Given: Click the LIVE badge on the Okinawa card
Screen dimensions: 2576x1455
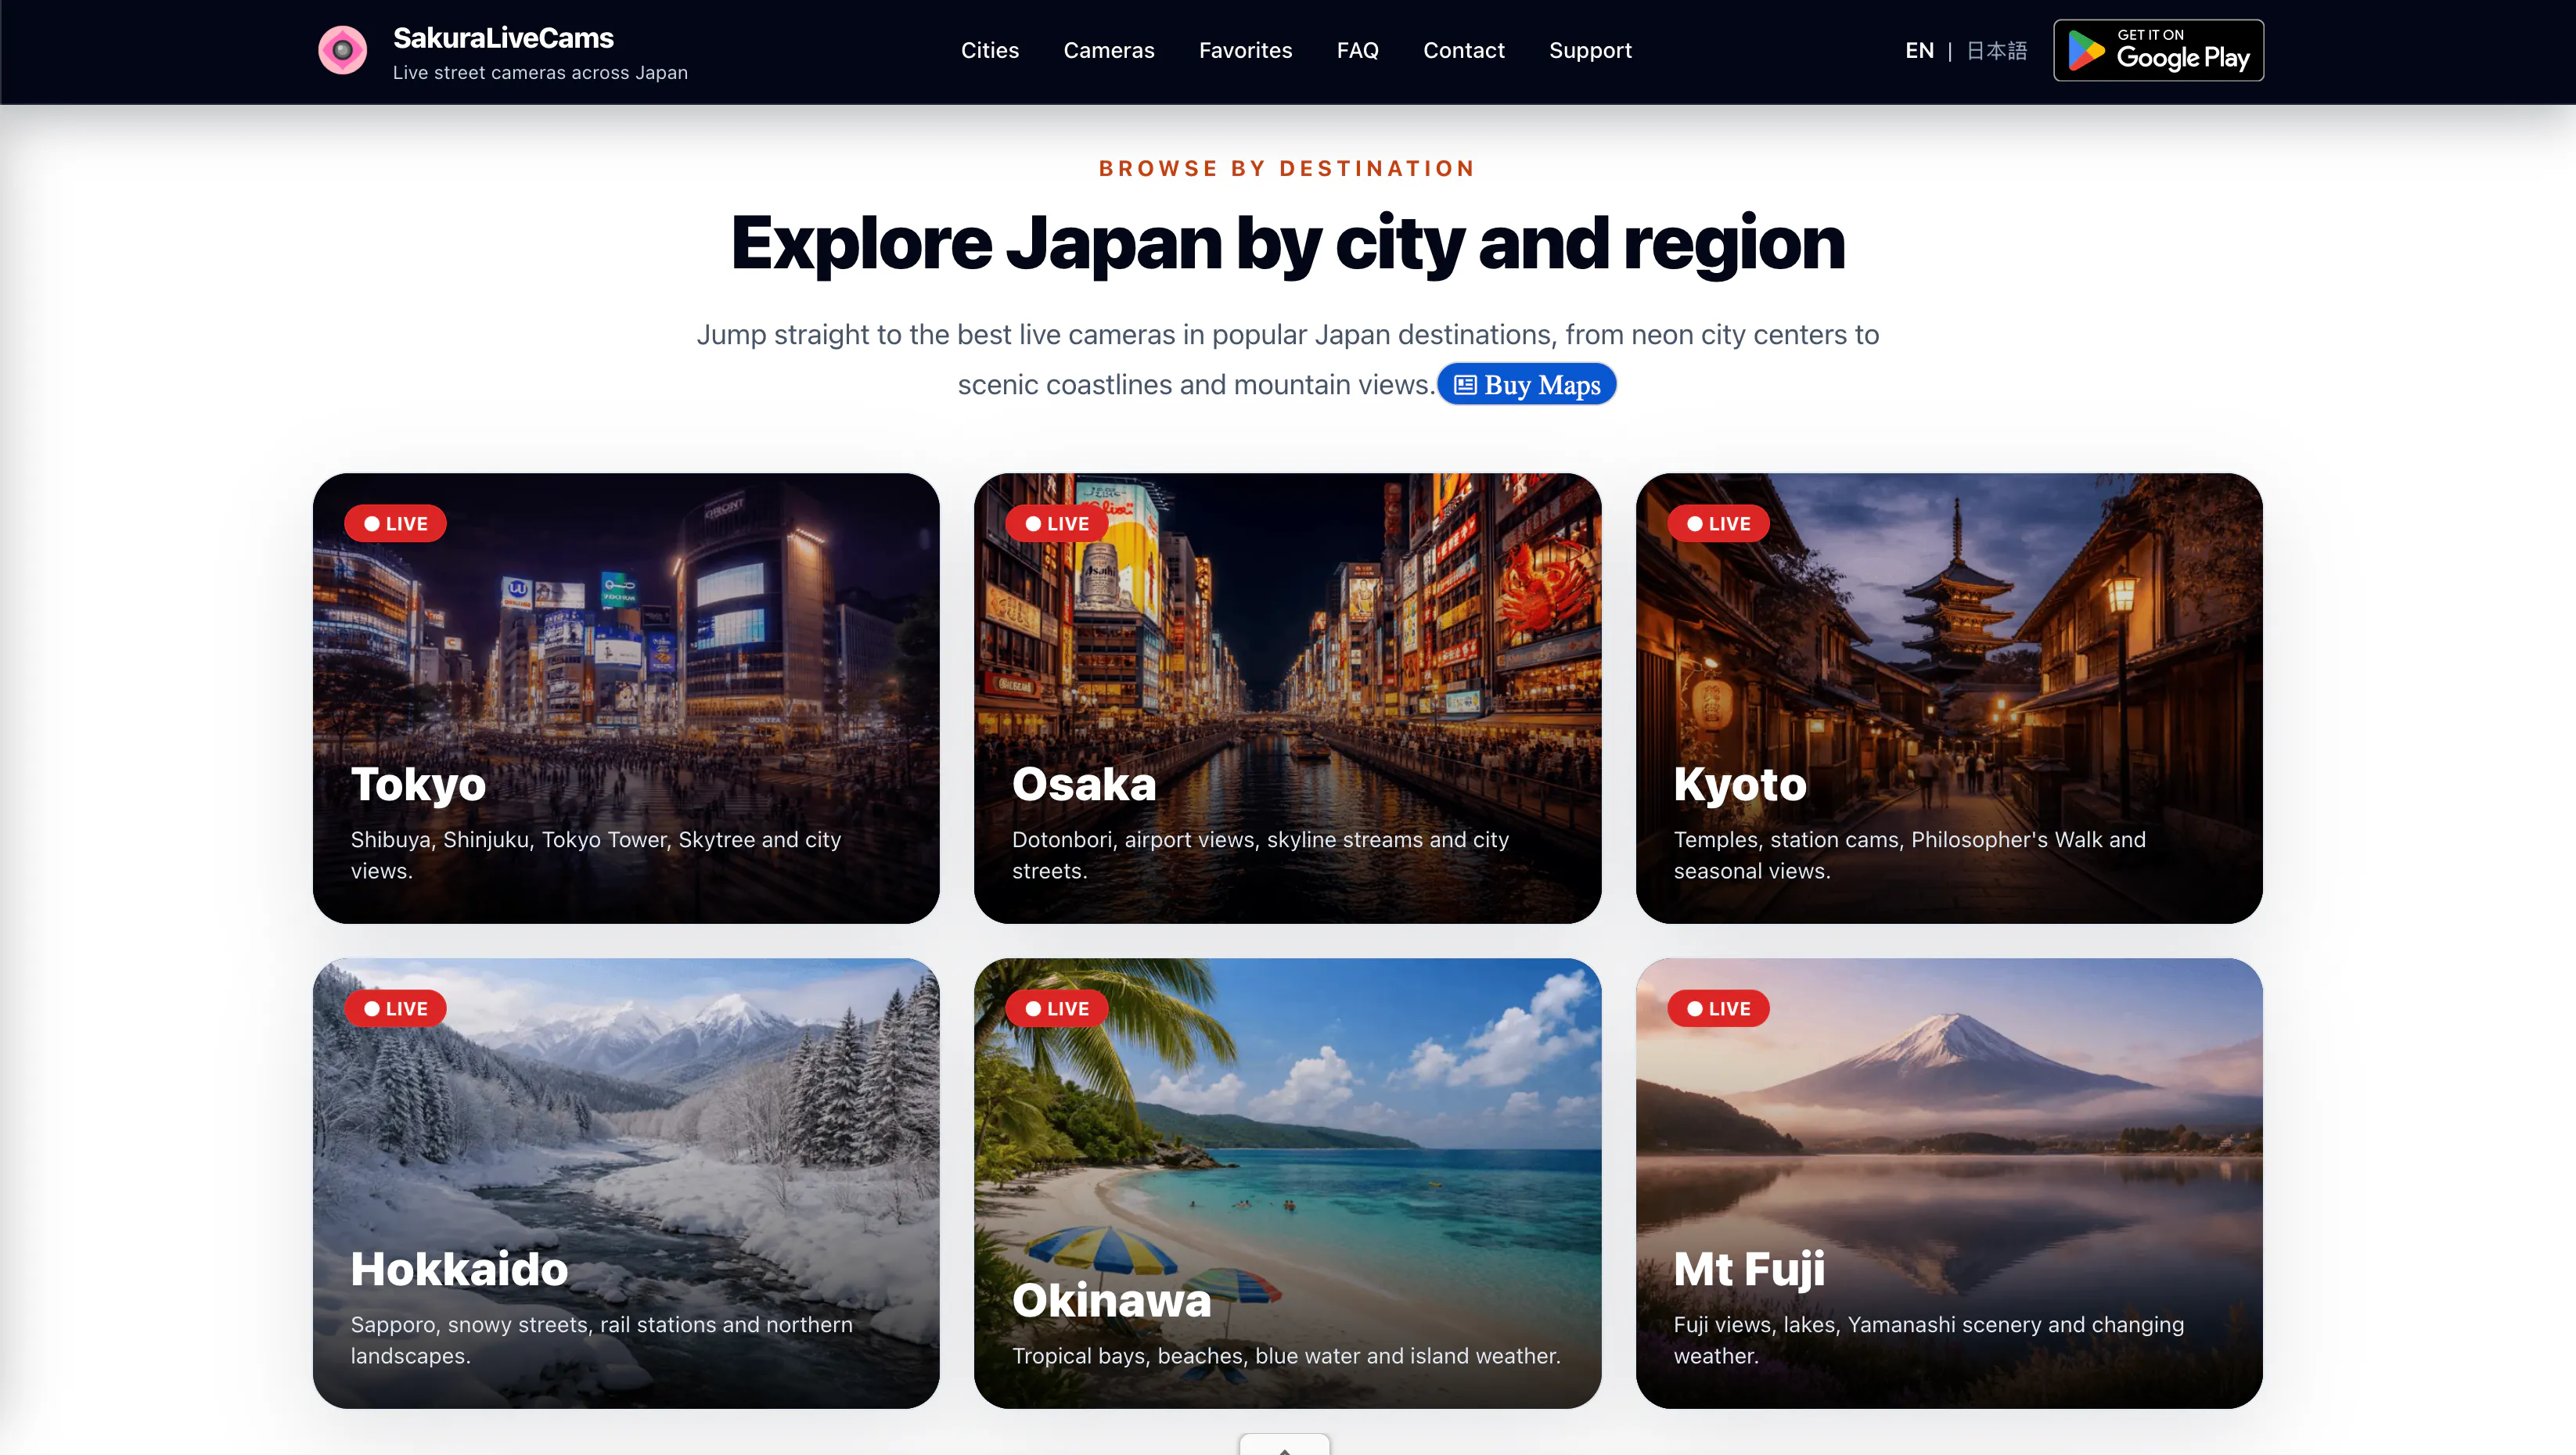Looking at the screenshot, I should pyautogui.click(x=1056, y=1008).
